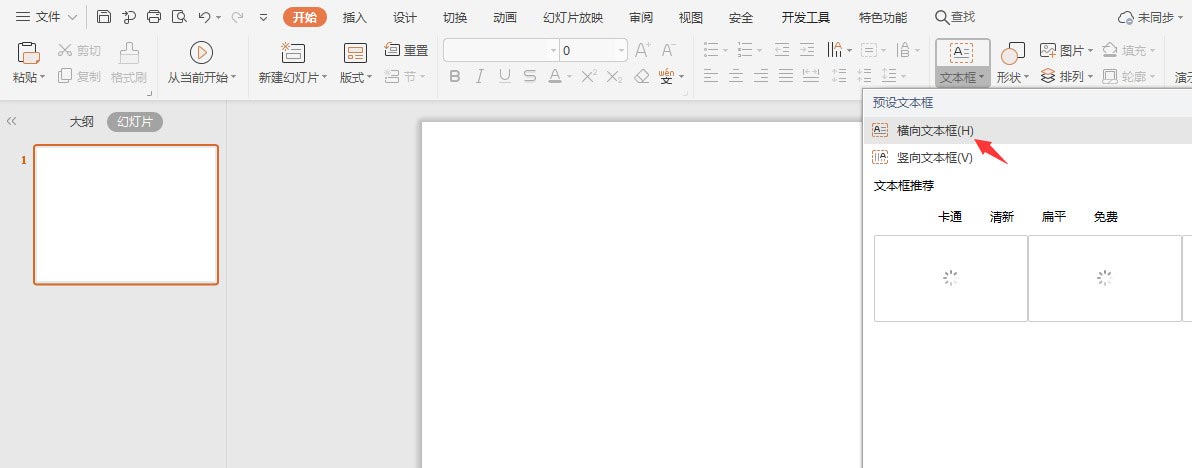Switch to the 审阅 tab
Screen dimensions: 1192x468
click(641, 17)
